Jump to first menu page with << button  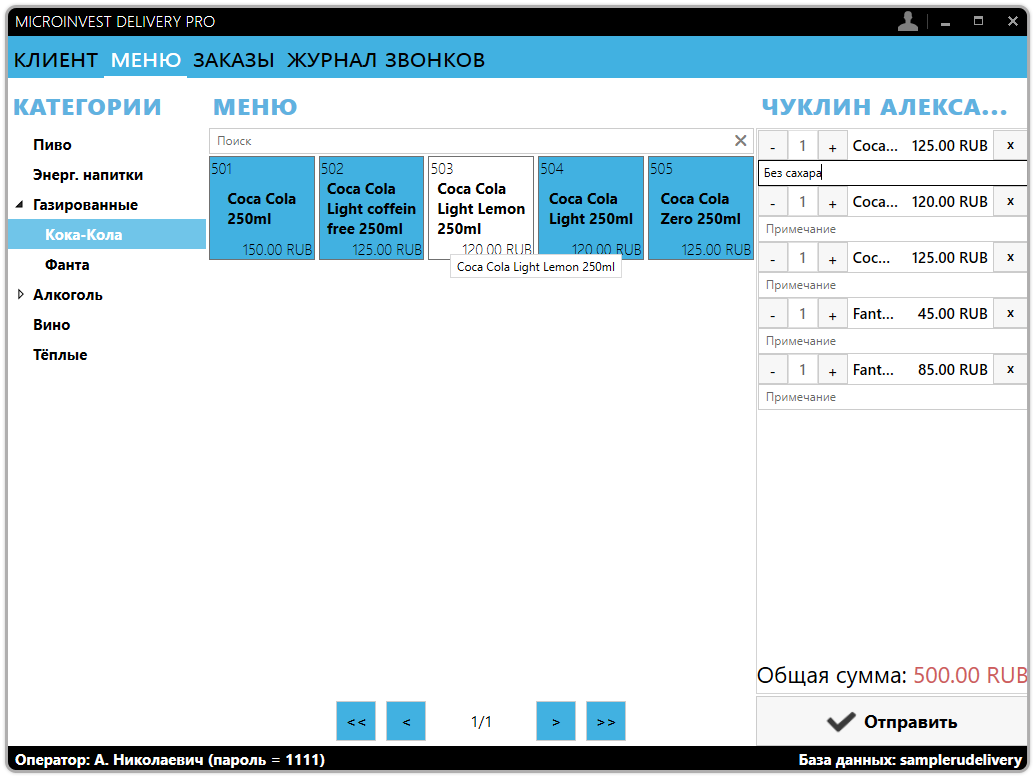[356, 721]
